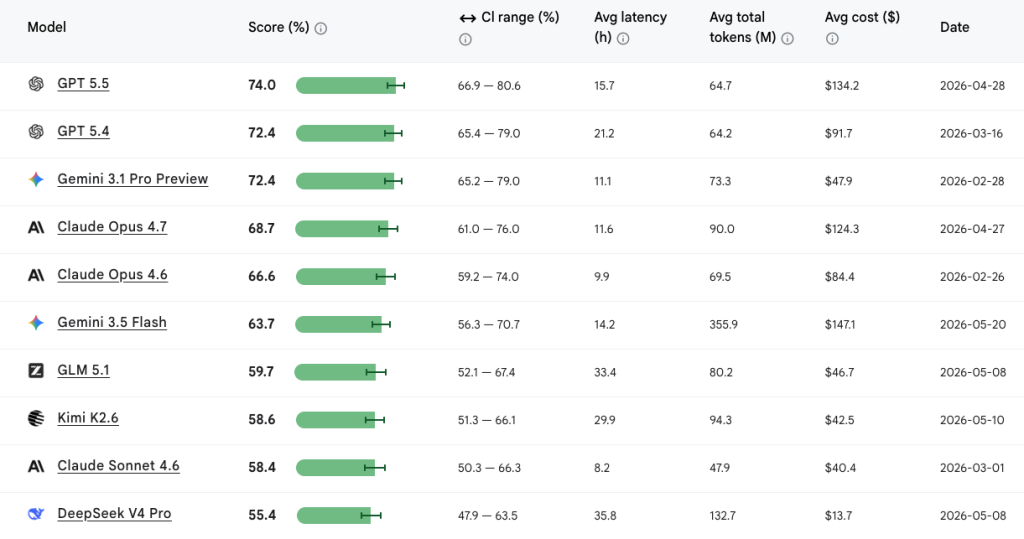Click the Kimi logo beside Kimi K2.6
This screenshot has width=1024, height=539.
pos(36,418)
